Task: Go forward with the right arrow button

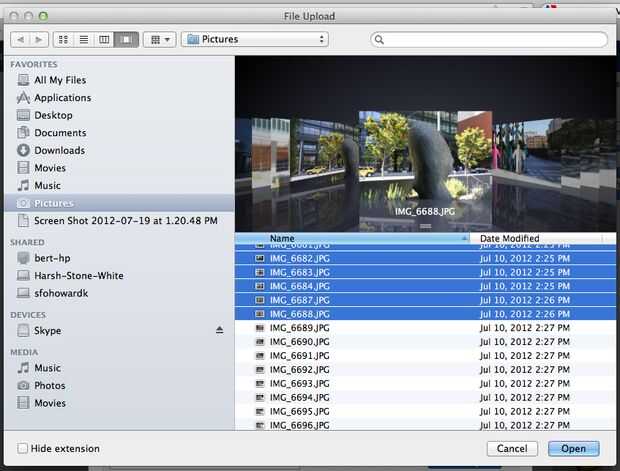Action: pos(39,40)
